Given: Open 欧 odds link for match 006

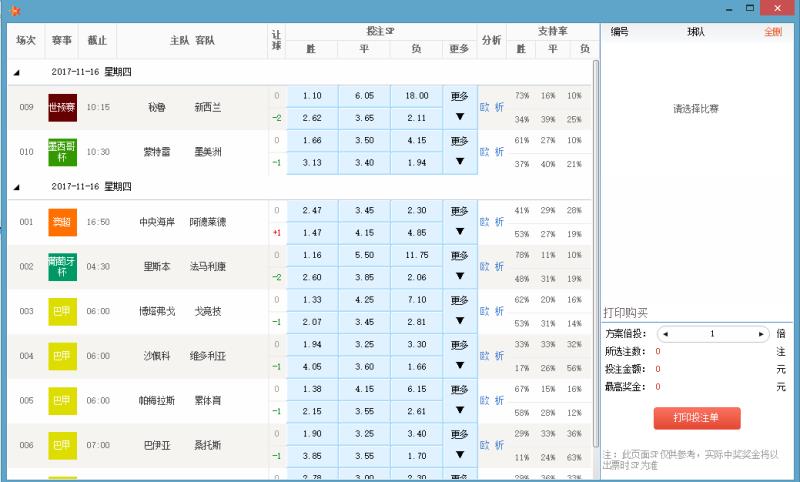Looking at the screenshot, I should coord(485,445).
